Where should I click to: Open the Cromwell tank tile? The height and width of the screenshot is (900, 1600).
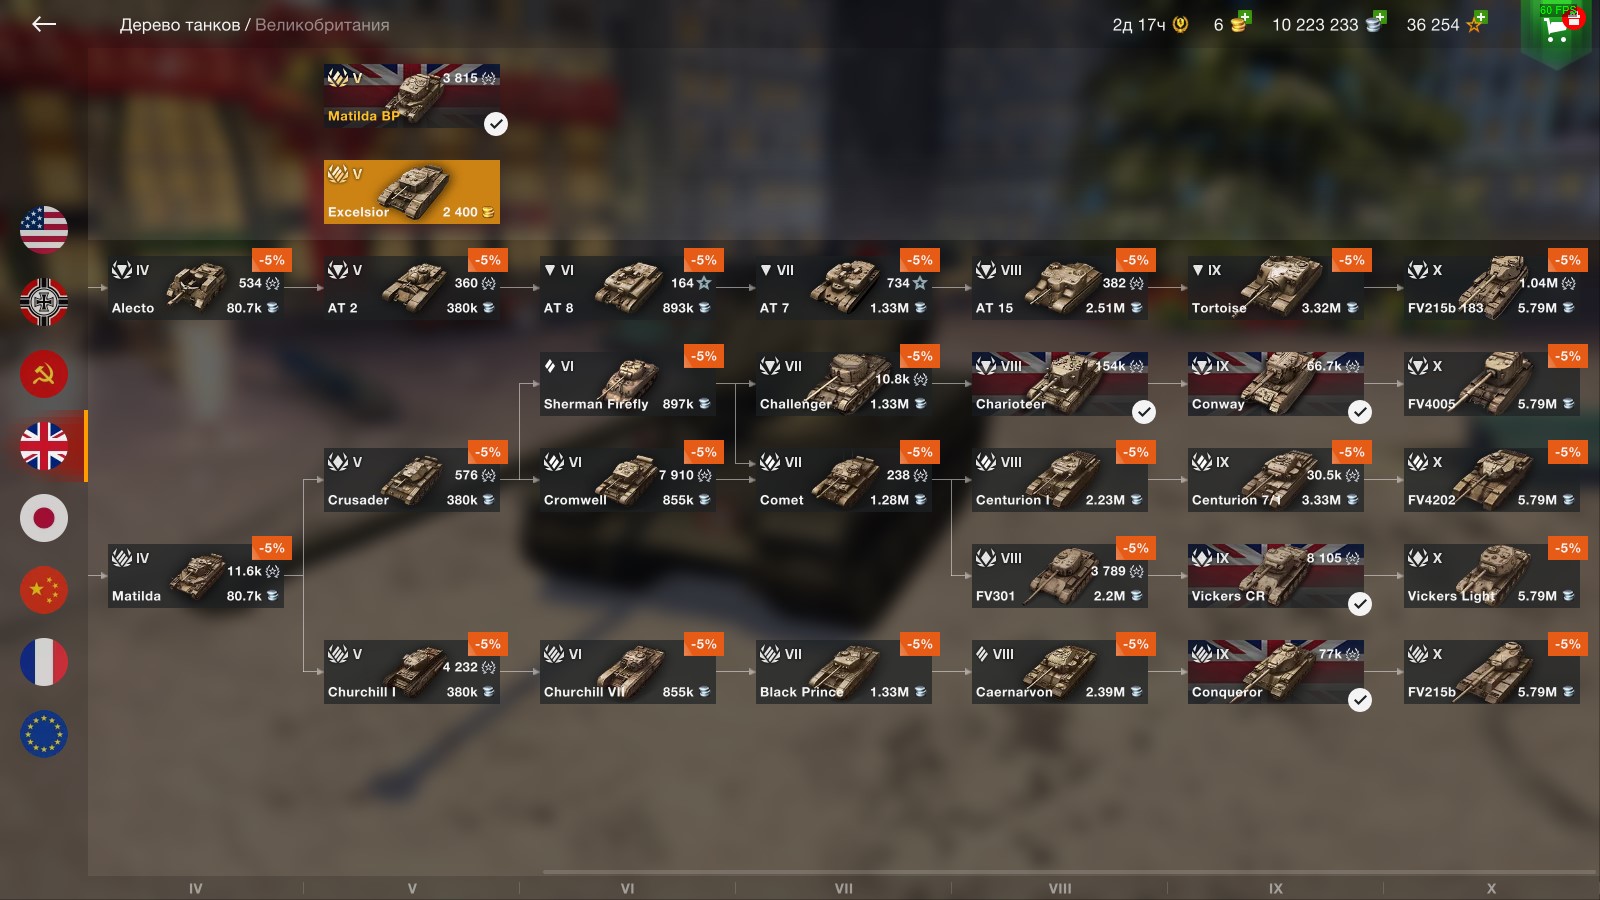pyautogui.click(x=628, y=480)
